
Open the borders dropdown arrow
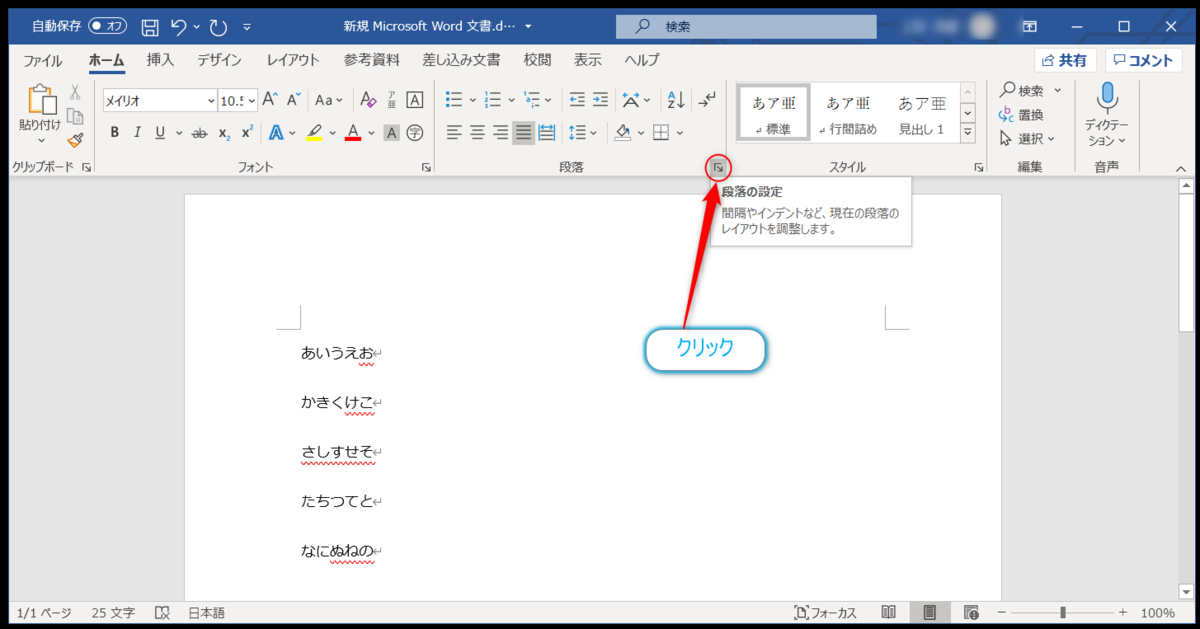pyautogui.click(x=680, y=132)
